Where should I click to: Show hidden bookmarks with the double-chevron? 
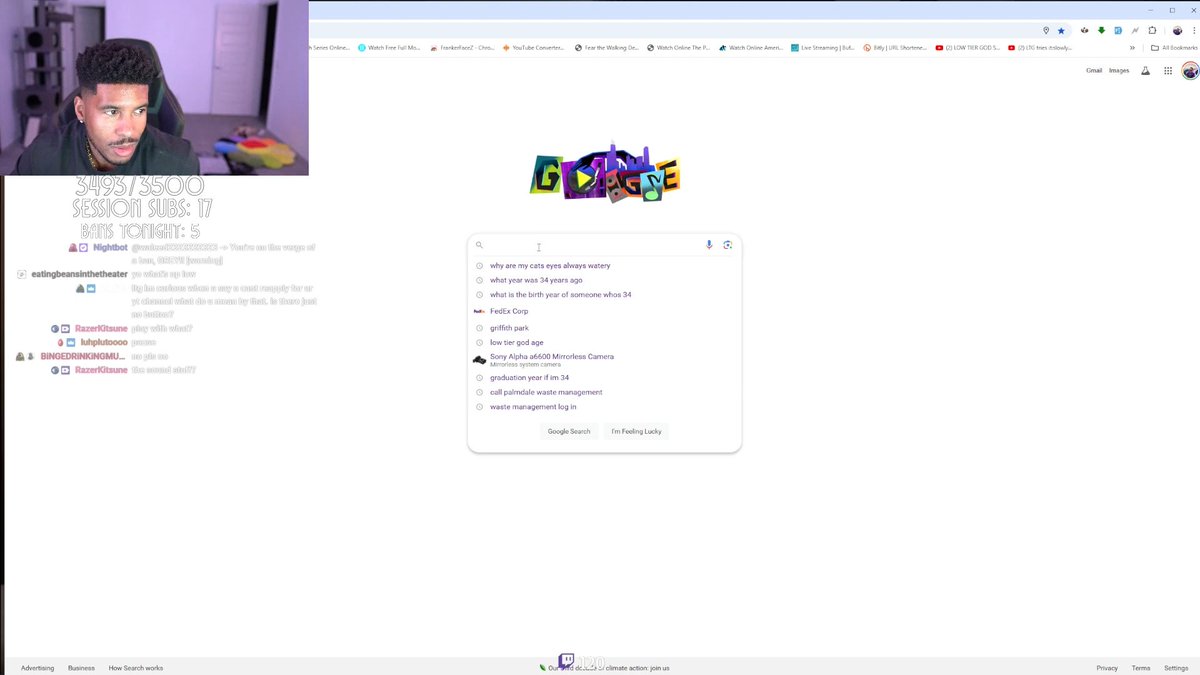point(1132,47)
